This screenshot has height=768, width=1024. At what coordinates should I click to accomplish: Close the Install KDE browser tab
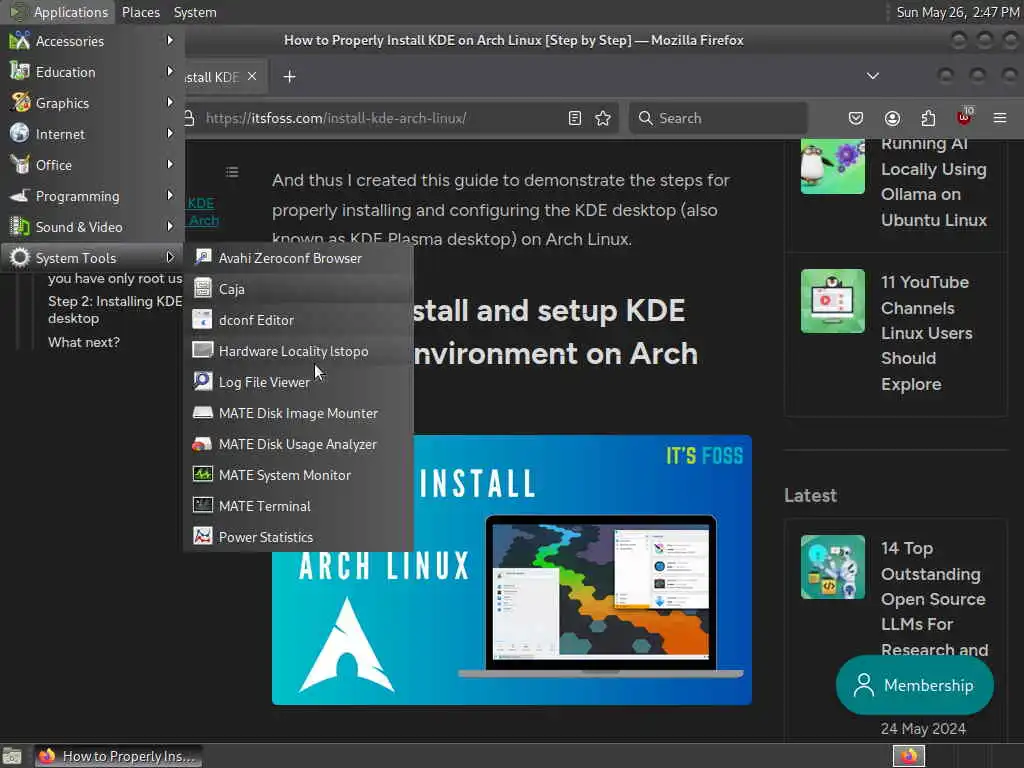(251, 76)
